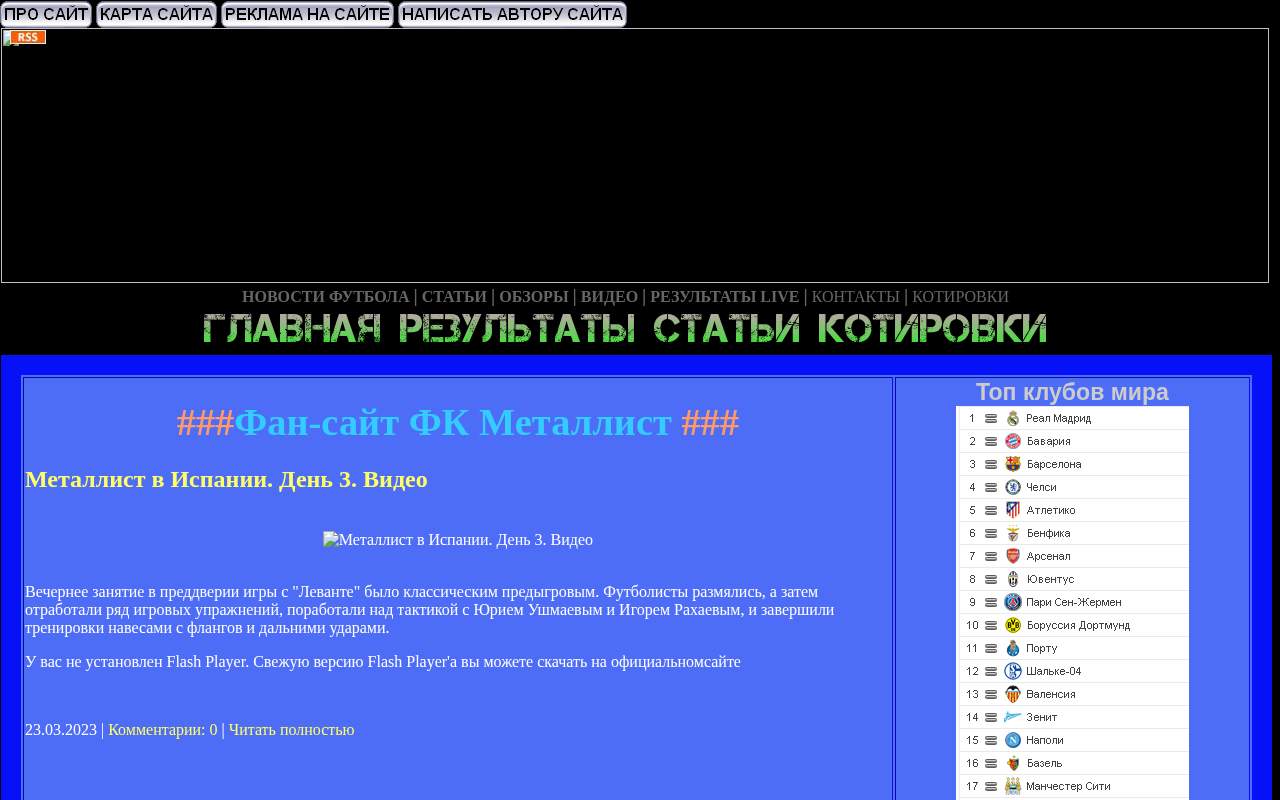1280x800 pixels.
Task: Open the Фан-сайт ФК Металлист heading link
Action: 458,423
